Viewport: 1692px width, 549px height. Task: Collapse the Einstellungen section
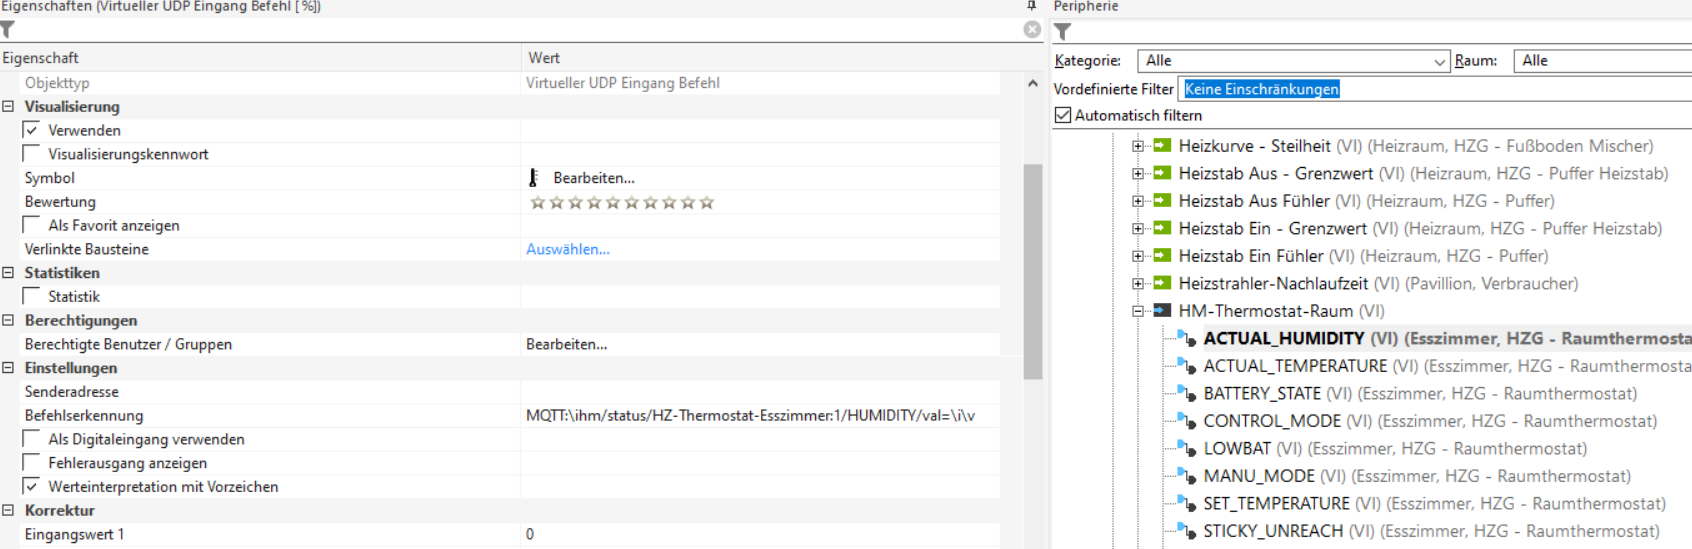(x=8, y=368)
